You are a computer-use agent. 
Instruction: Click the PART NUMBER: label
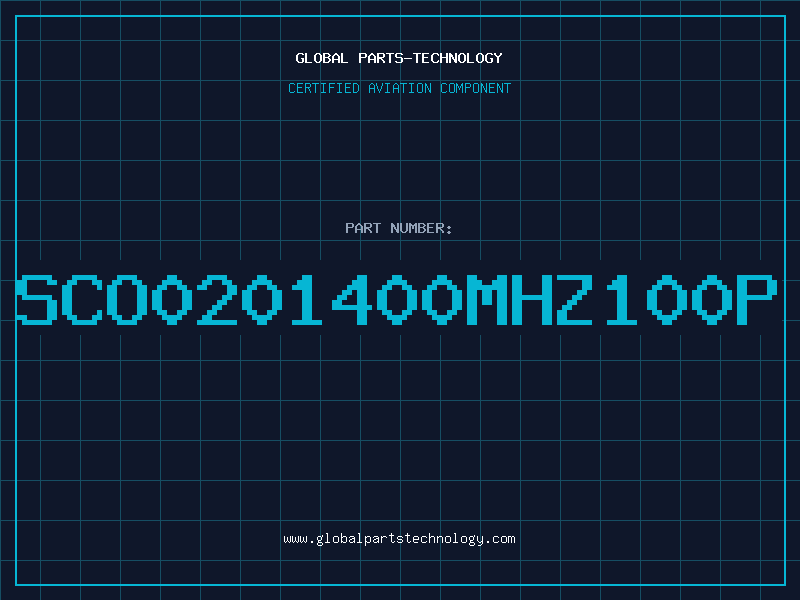399,228
